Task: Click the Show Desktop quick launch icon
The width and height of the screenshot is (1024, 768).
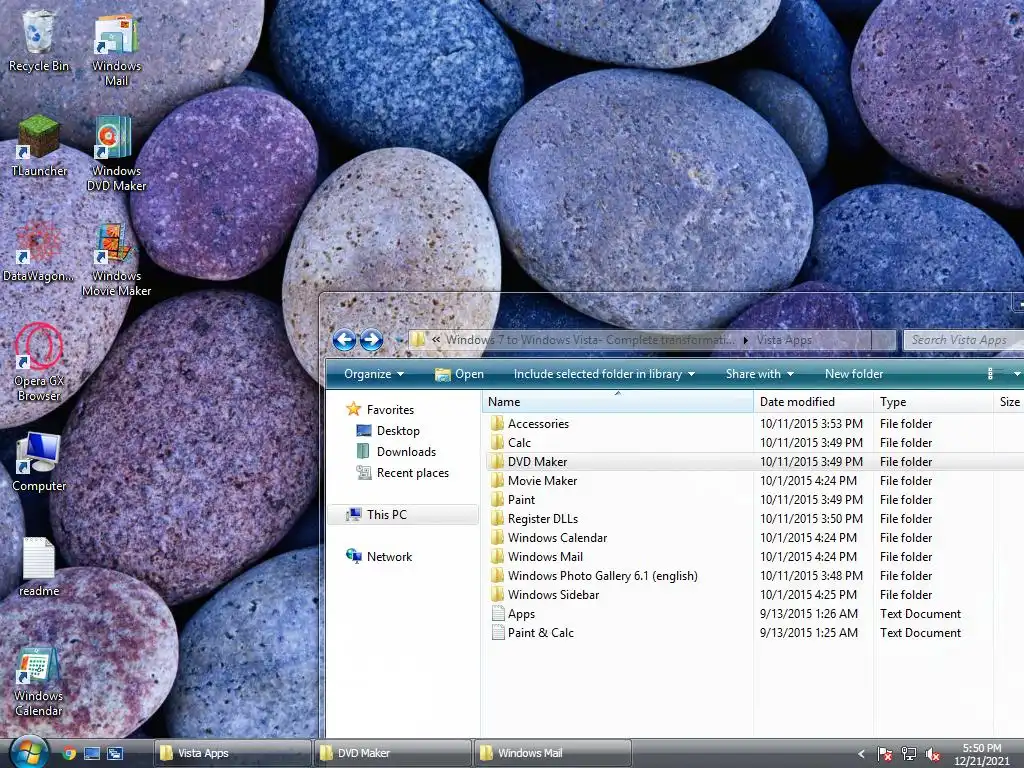Action: 92,754
